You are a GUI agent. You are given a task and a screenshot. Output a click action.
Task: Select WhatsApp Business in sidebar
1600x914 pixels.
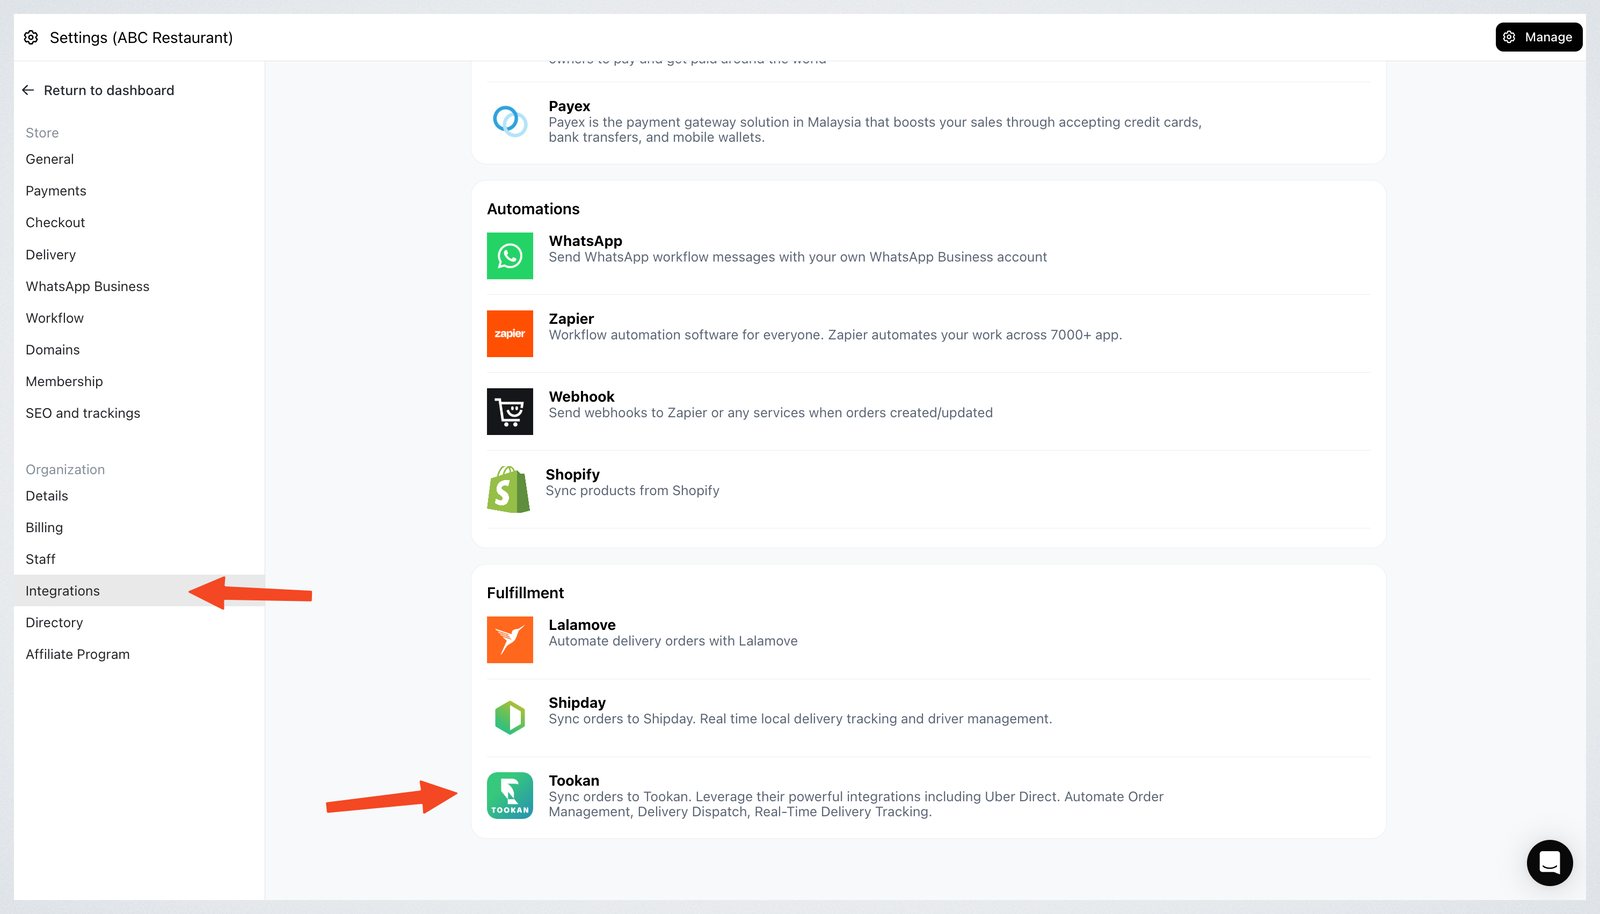pos(88,286)
